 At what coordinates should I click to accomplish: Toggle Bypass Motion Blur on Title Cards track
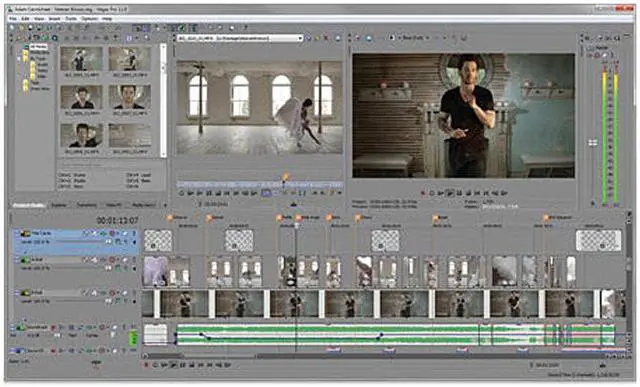[85, 234]
